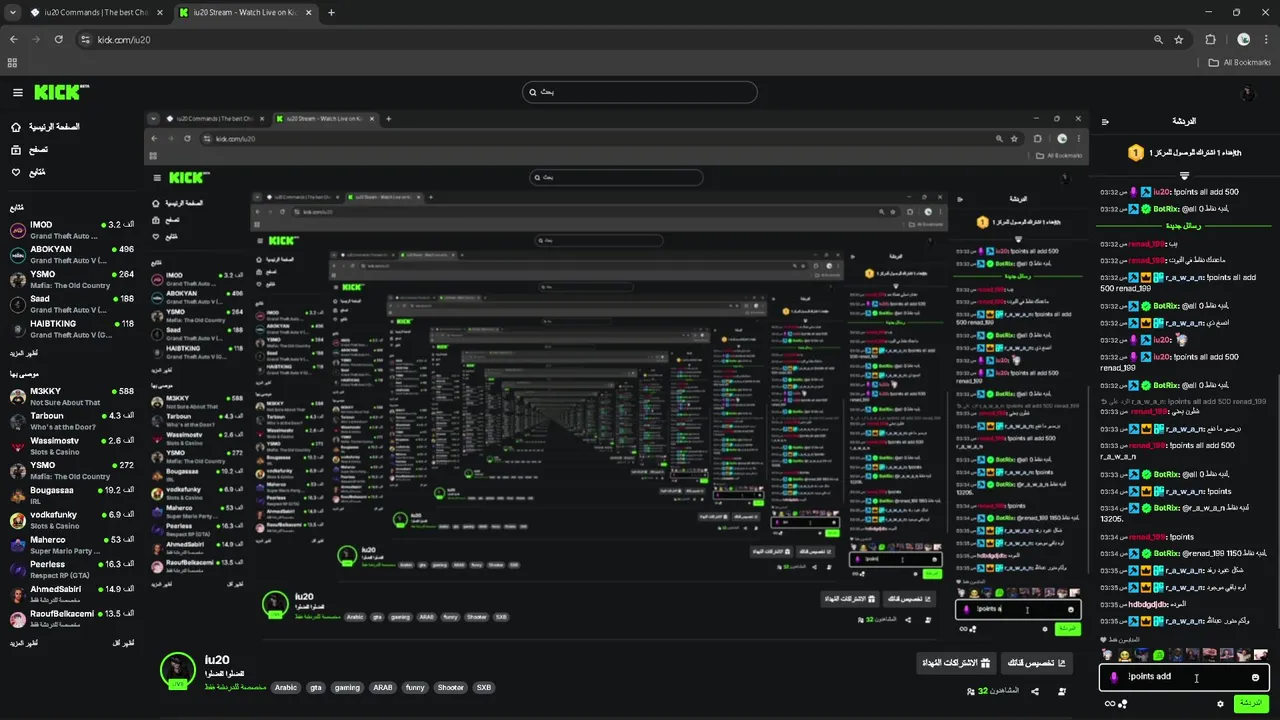Click the share icon under stream
This screenshot has height=720, width=1280.
tap(1035, 691)
